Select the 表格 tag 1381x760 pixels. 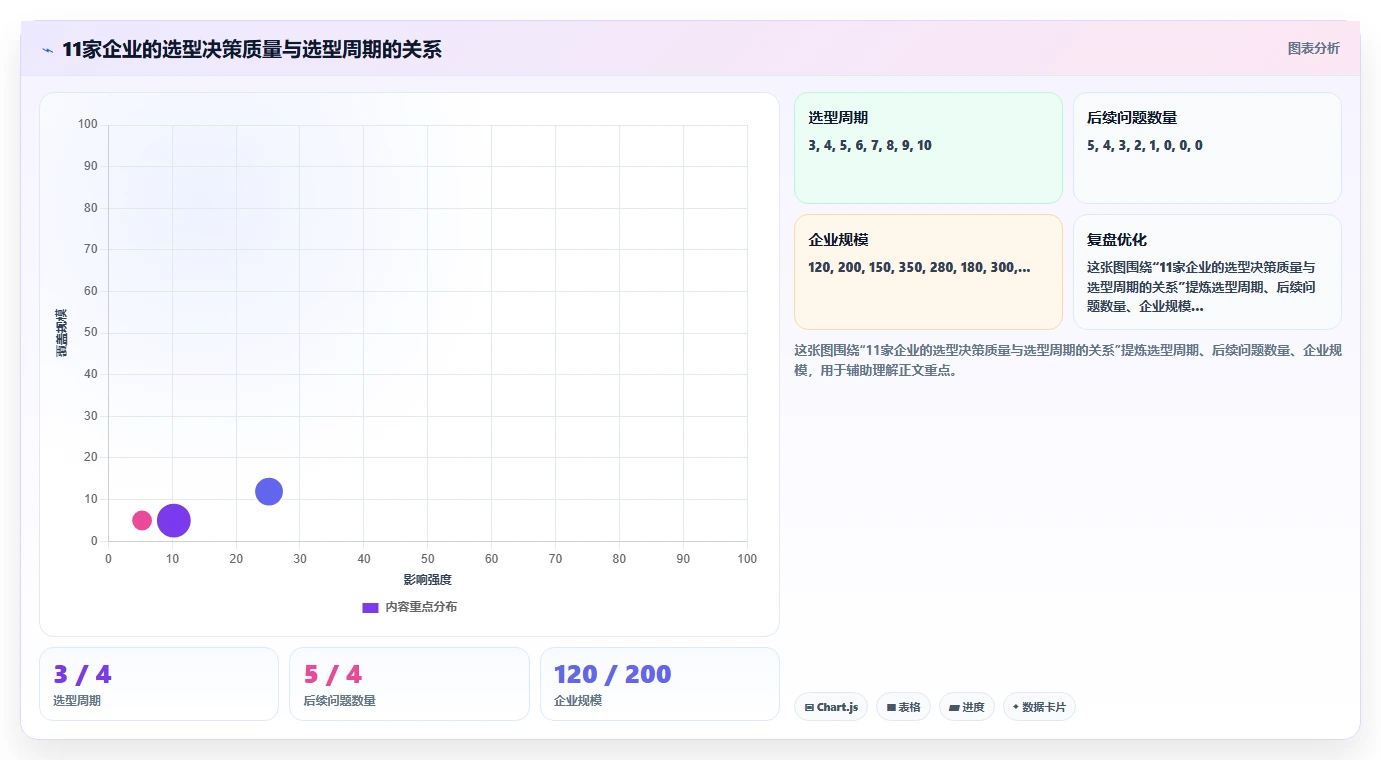903,707
